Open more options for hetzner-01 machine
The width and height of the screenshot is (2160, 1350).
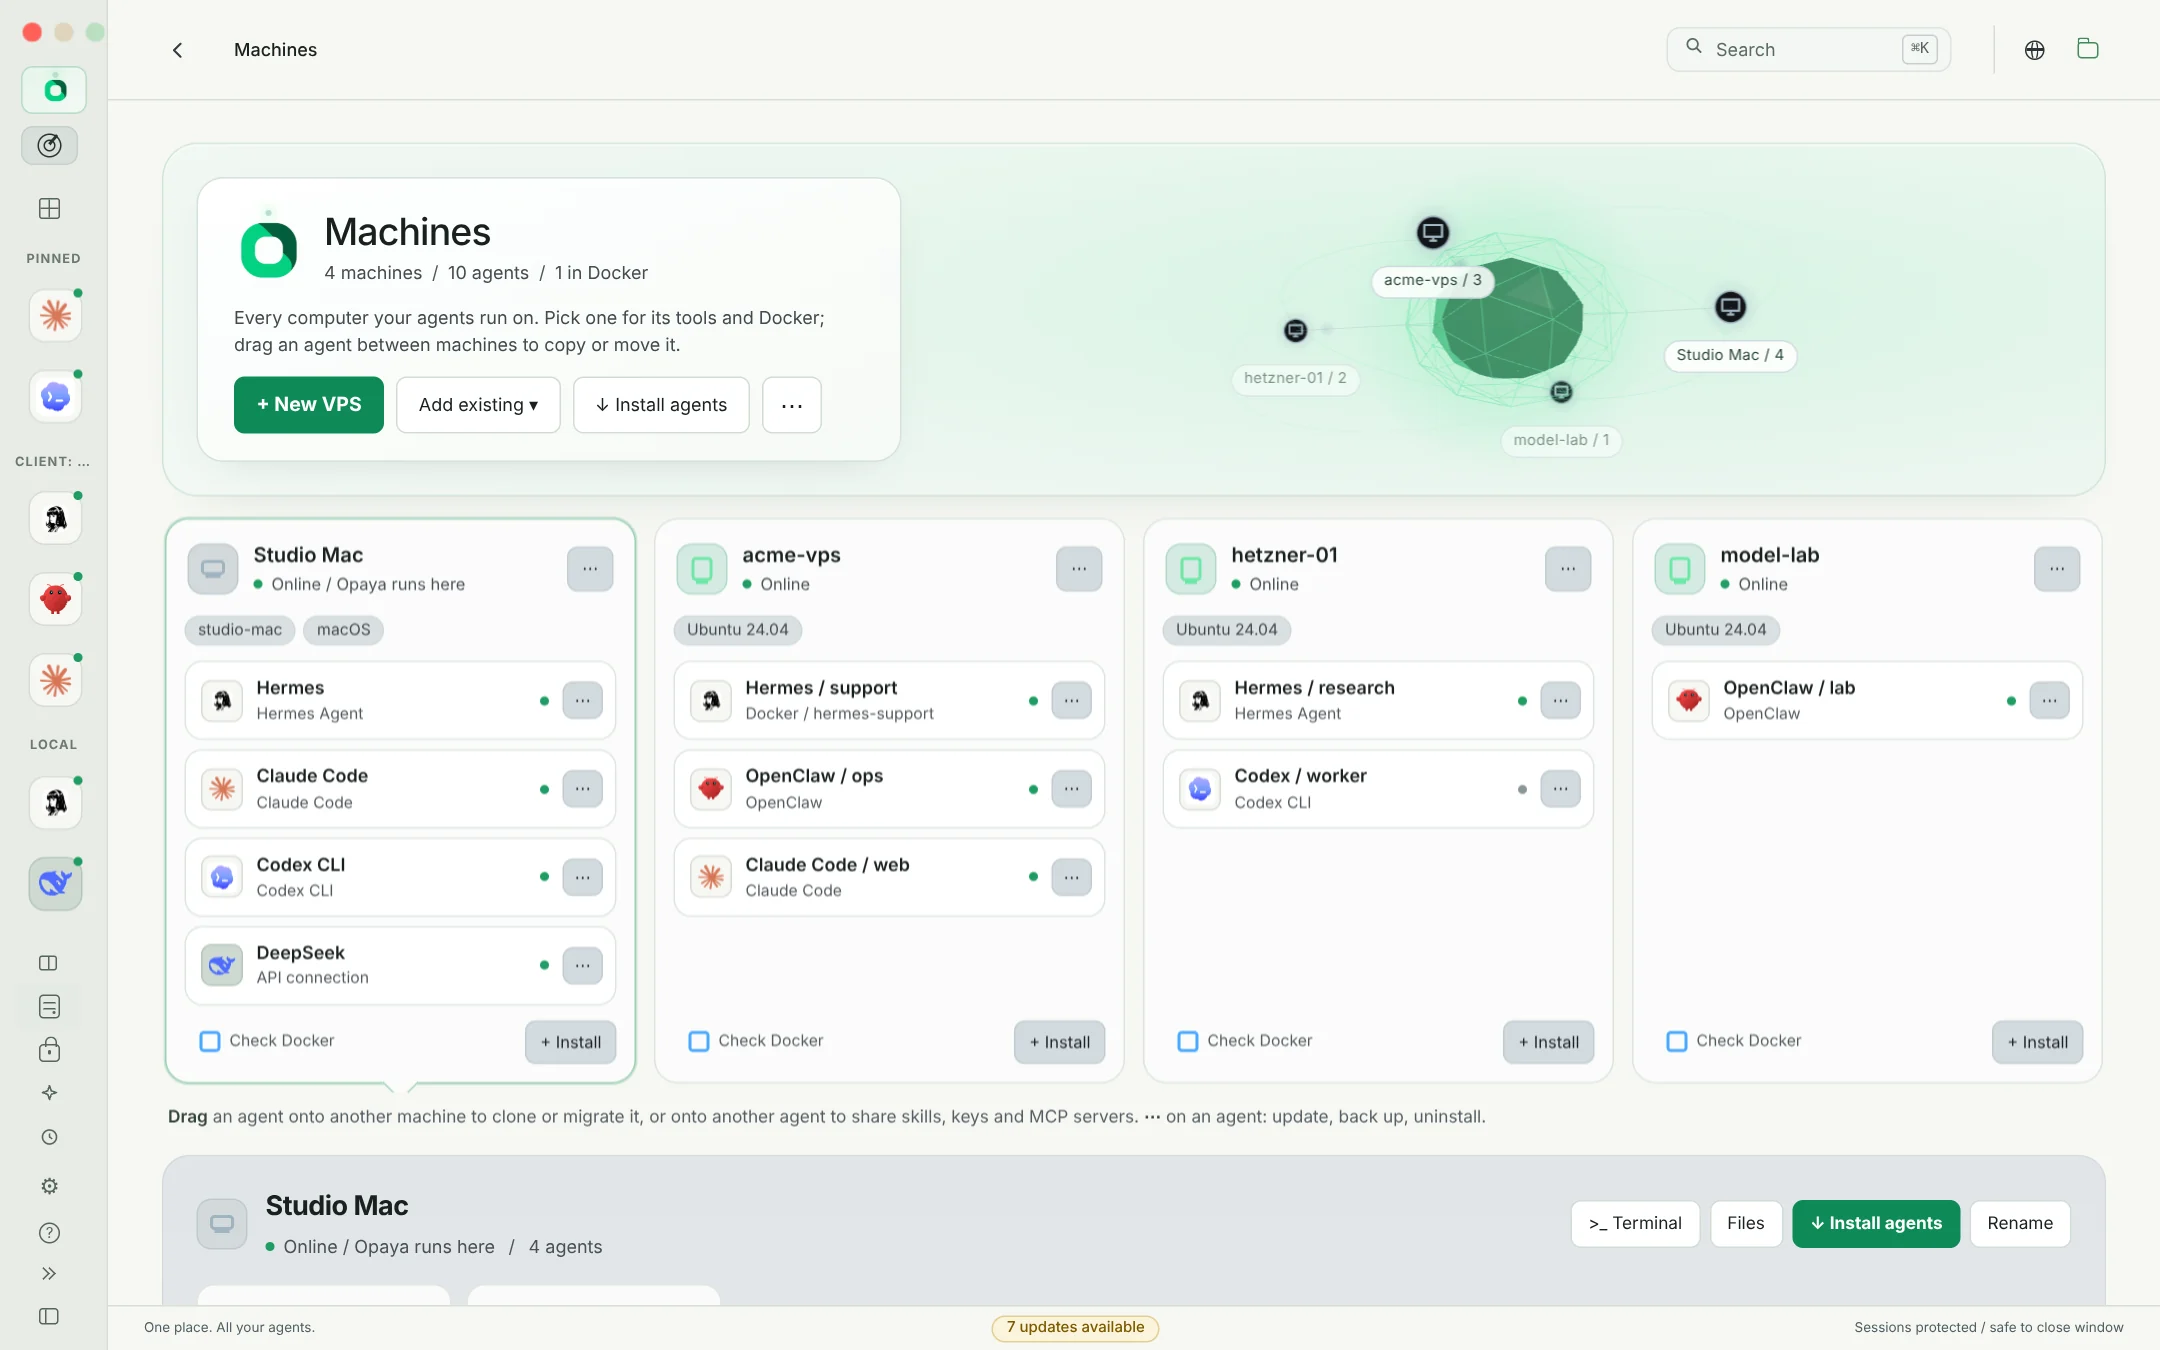[x=1568, y=569]
